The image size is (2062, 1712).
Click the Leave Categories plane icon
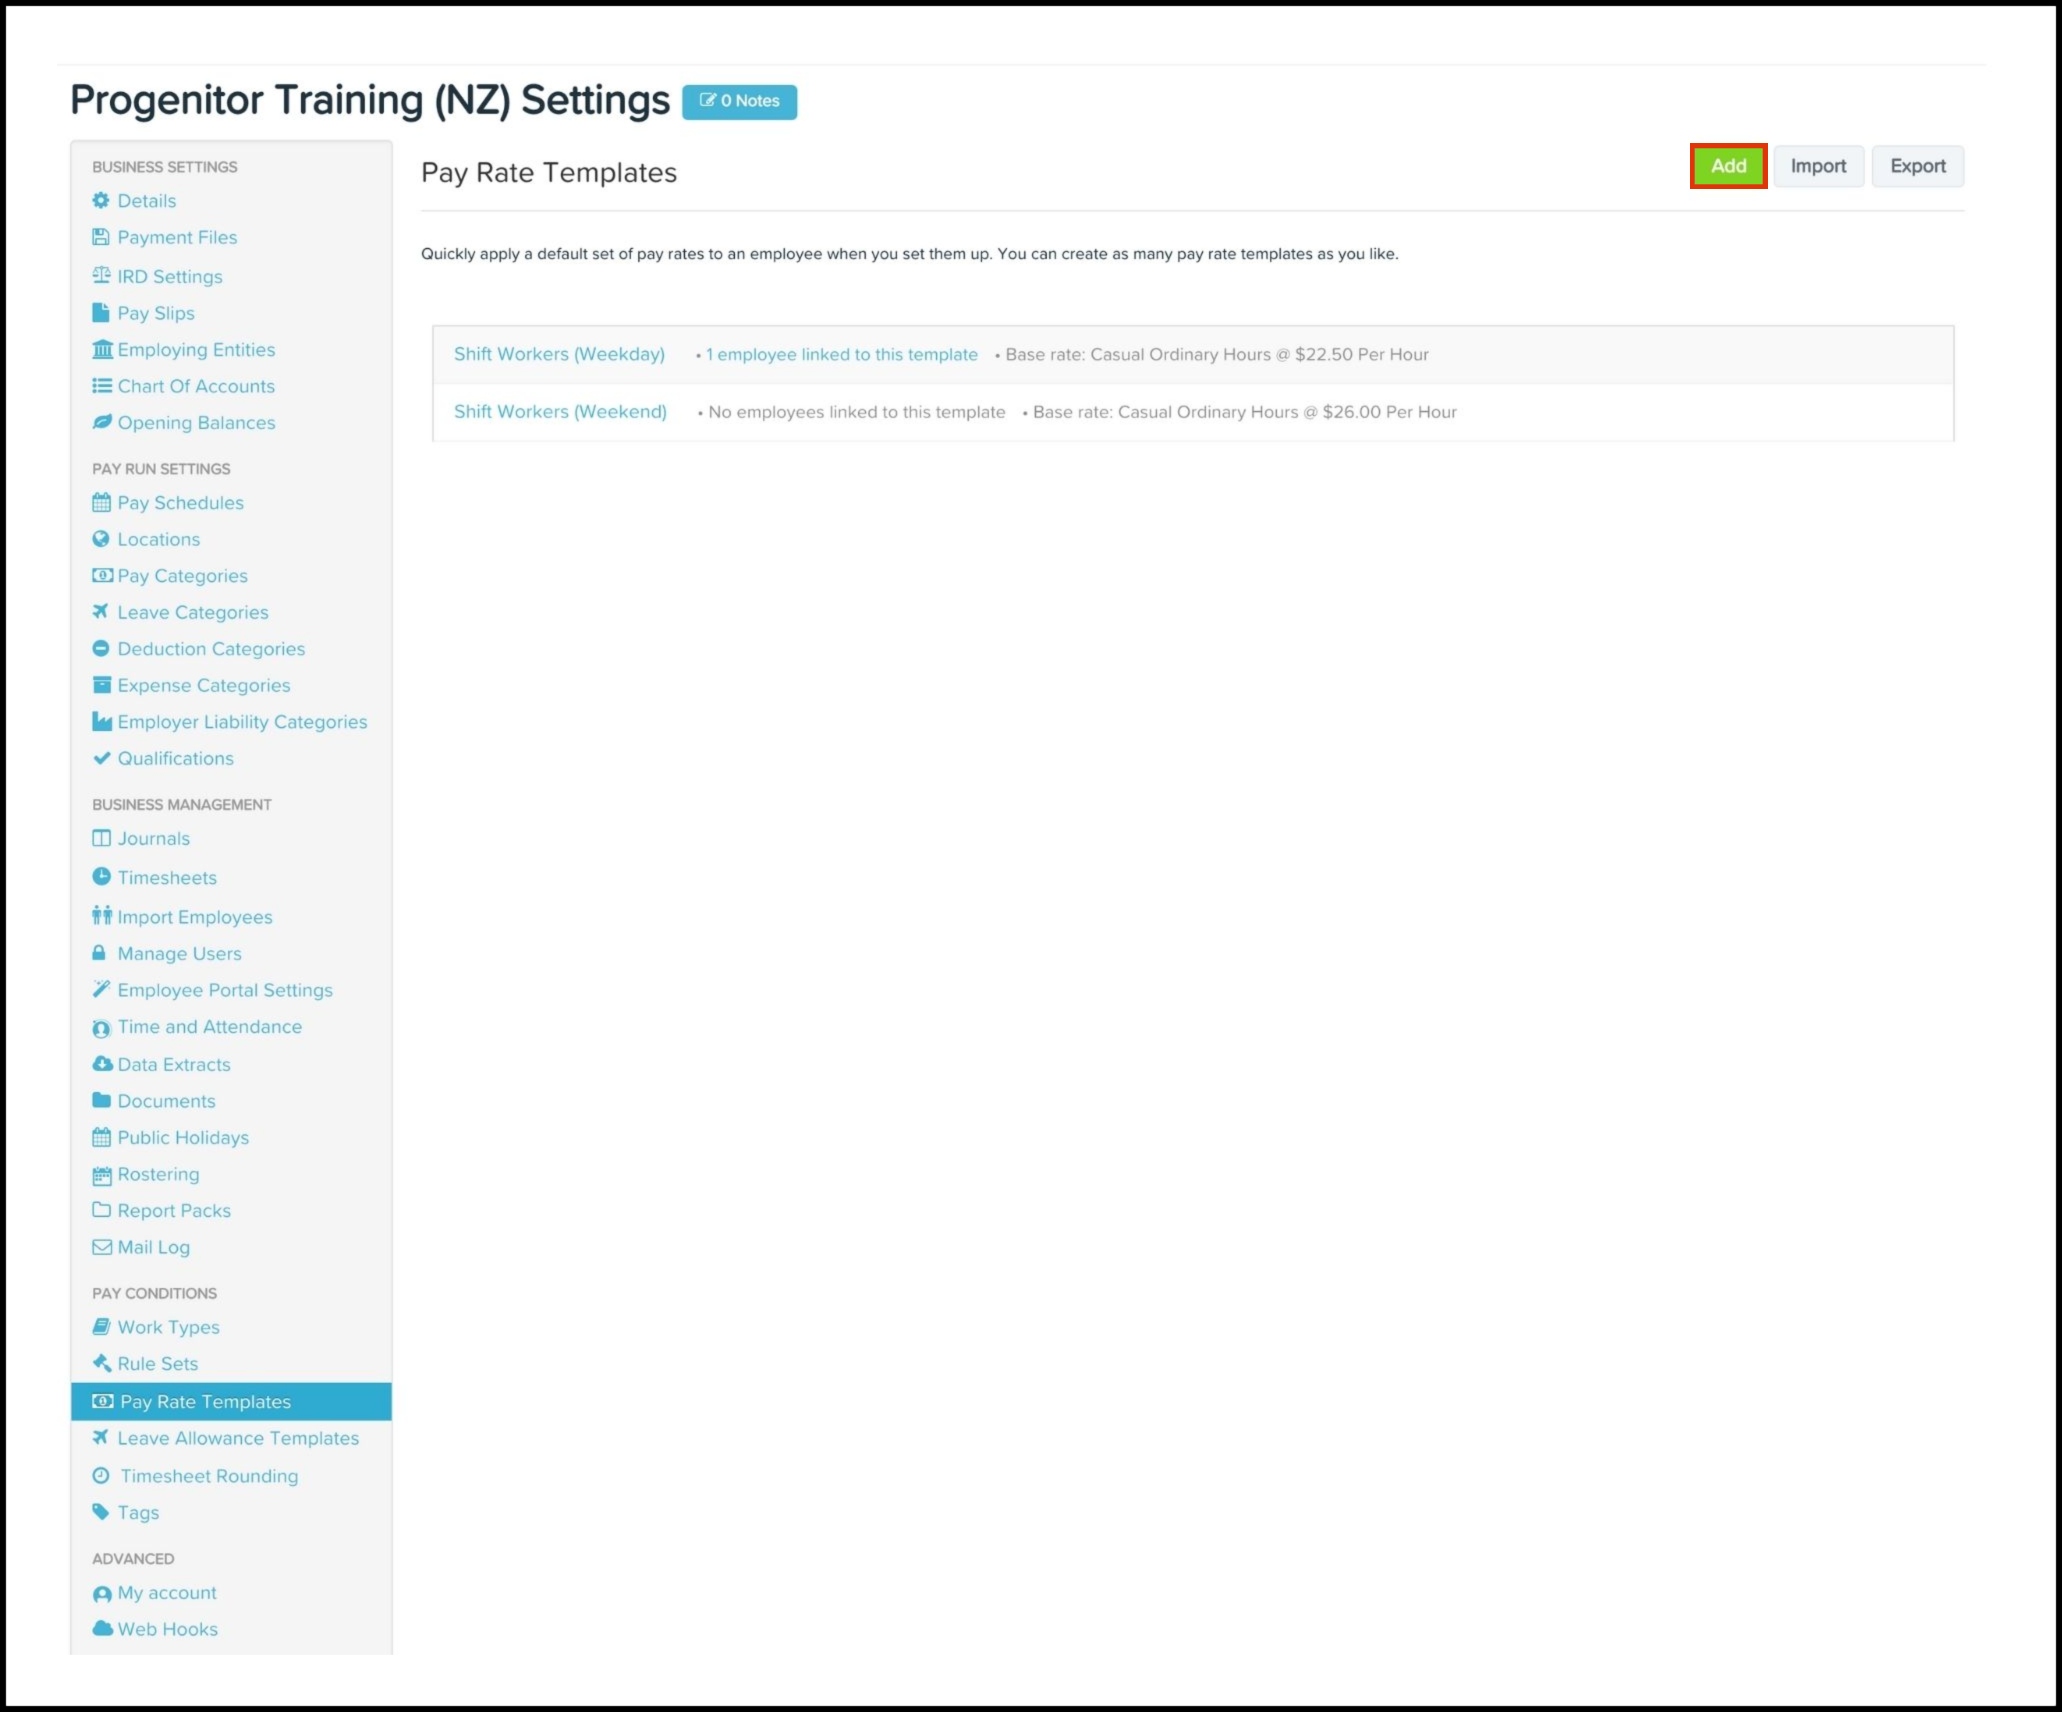[101, 611]
